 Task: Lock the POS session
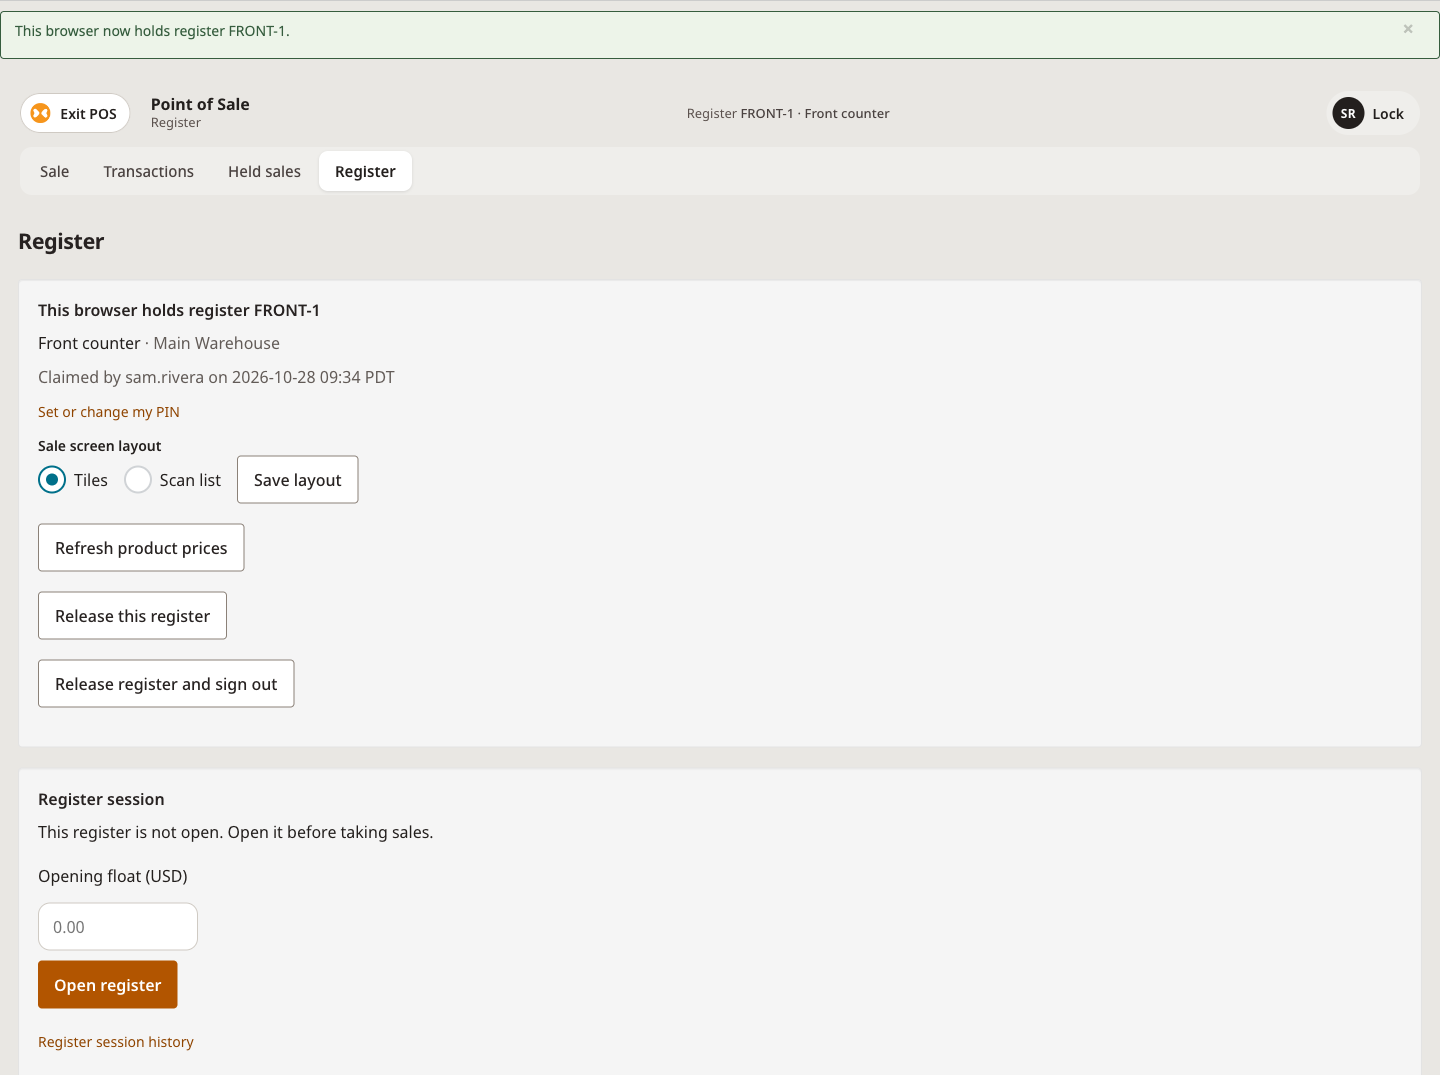tap(1387, 114)
